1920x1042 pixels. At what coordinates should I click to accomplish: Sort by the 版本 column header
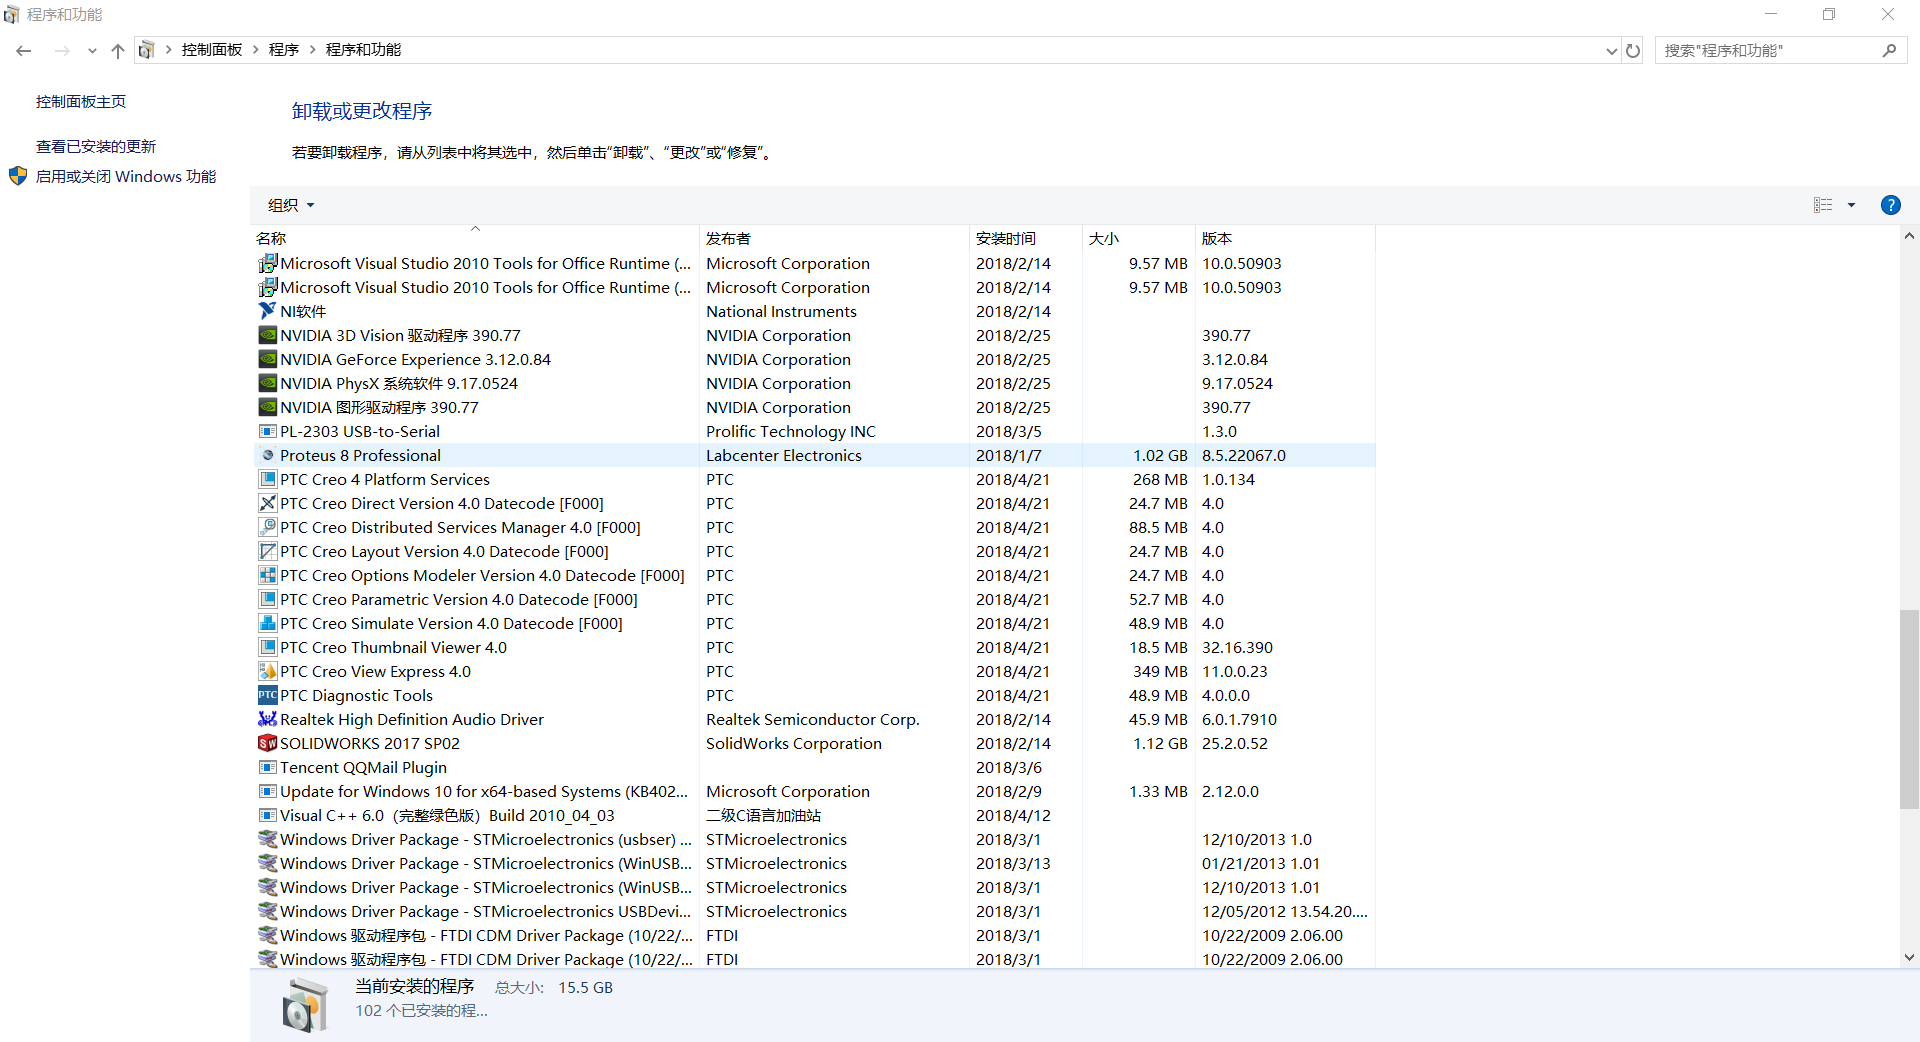(1285, 238)
